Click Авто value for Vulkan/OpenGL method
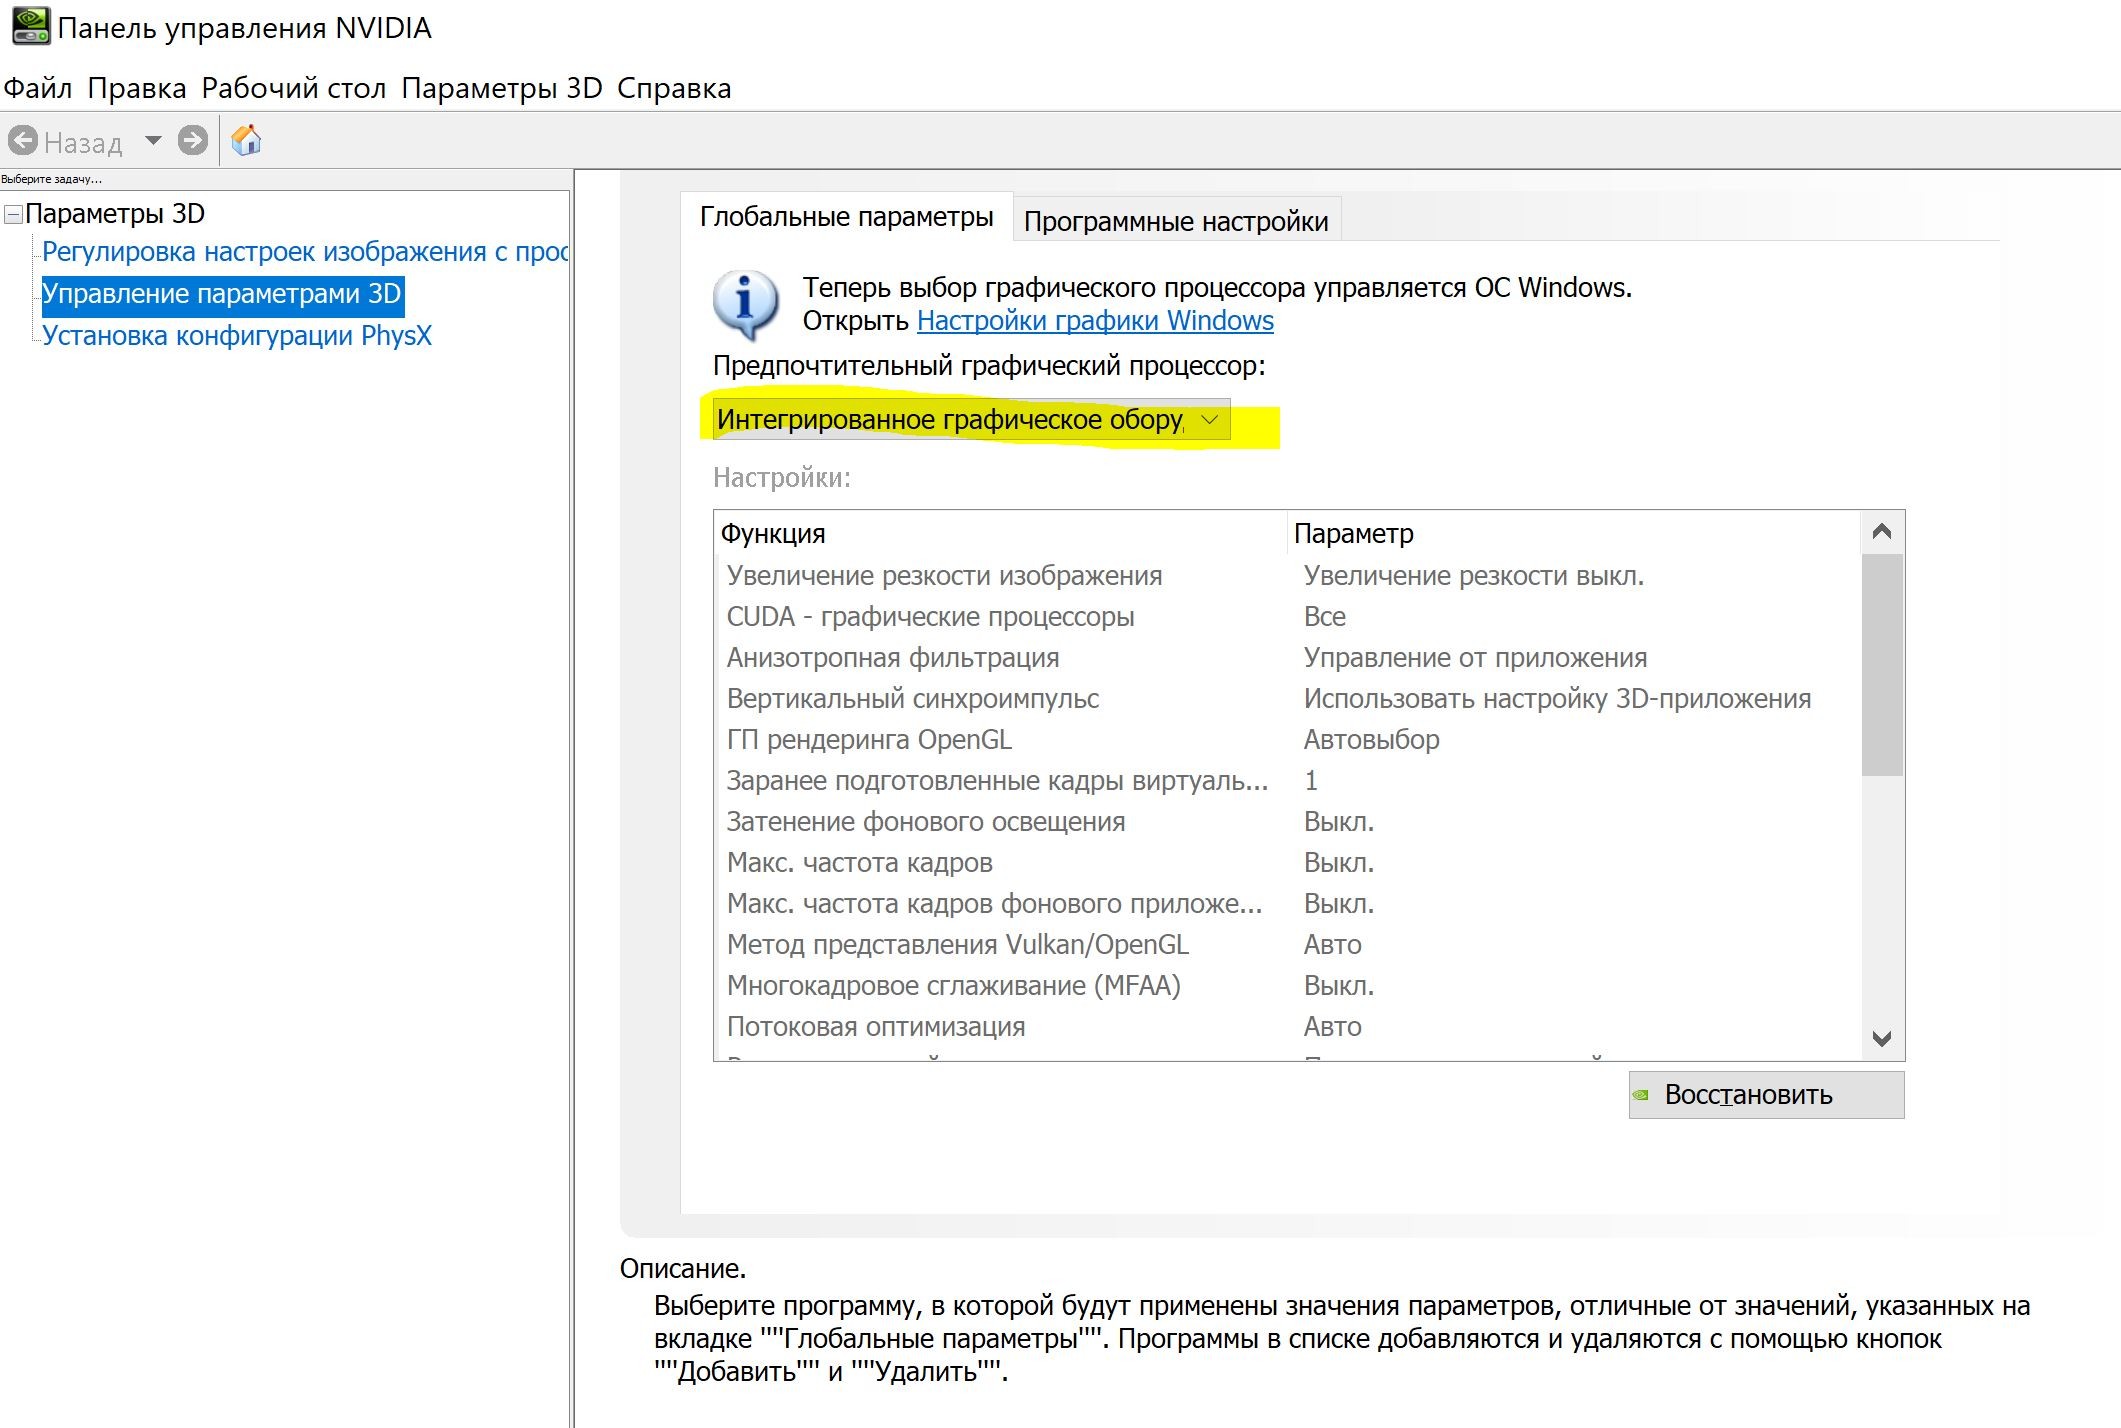The height and width of the screenshot is (1428, 2121). pos(1333,945)
